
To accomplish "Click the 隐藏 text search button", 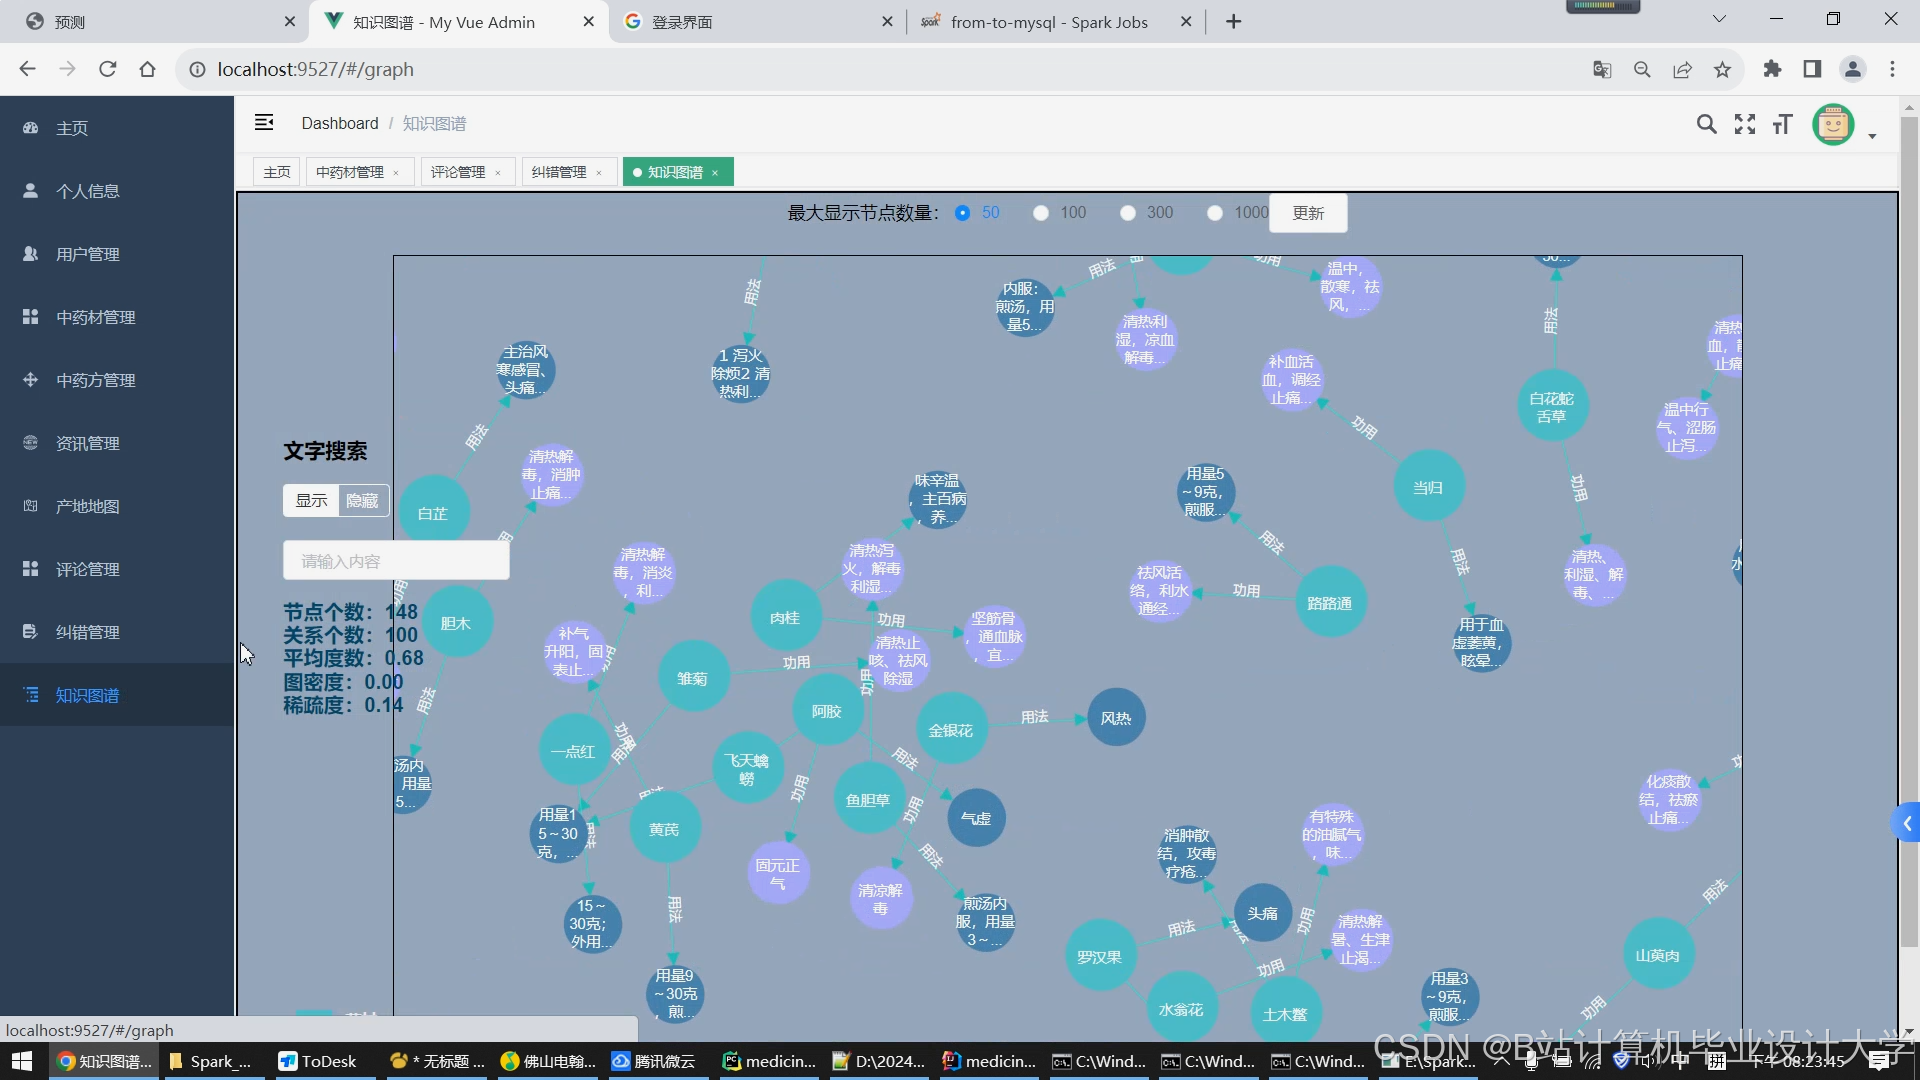I will [x=362, y=500].
